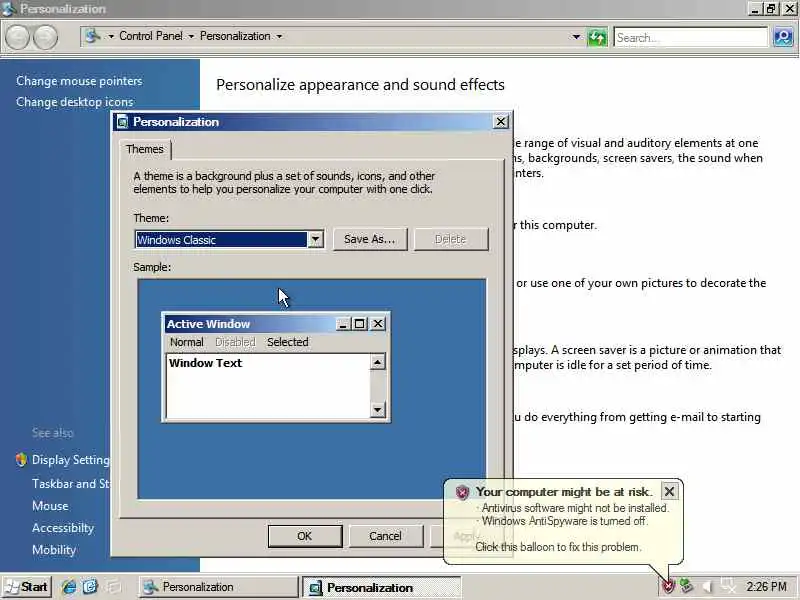
Task: Open the Mouse link in See also
Action: [50, 506]
